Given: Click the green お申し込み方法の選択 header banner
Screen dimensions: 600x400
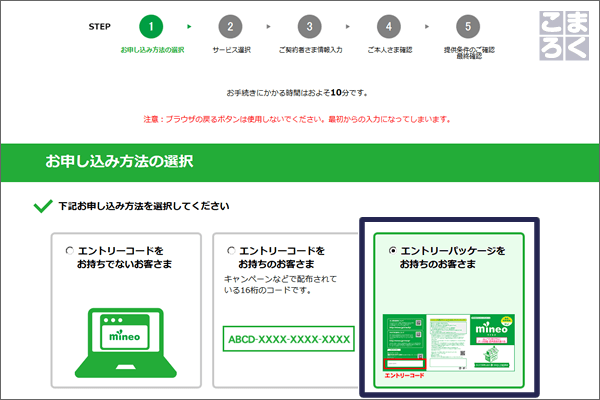Looking at the screenshot, I should pos(300,162).
